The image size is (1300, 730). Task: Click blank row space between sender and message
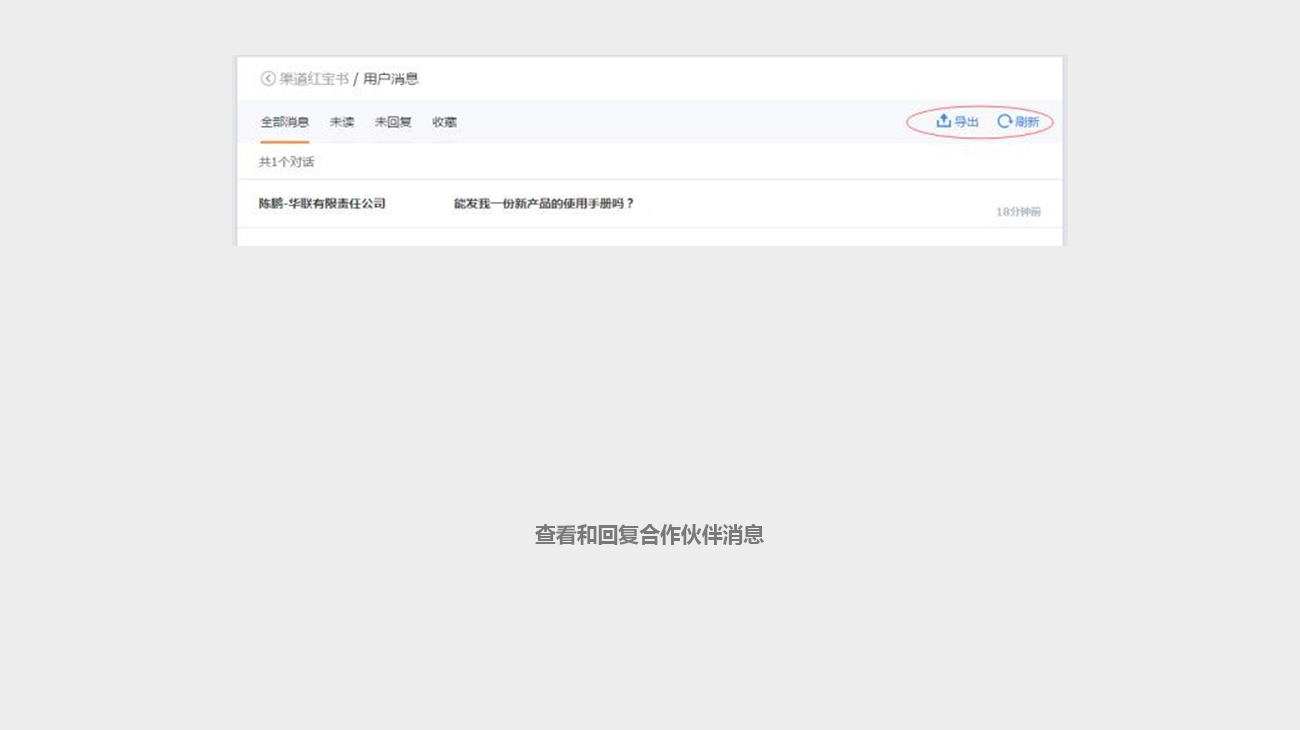pos(420,204)
